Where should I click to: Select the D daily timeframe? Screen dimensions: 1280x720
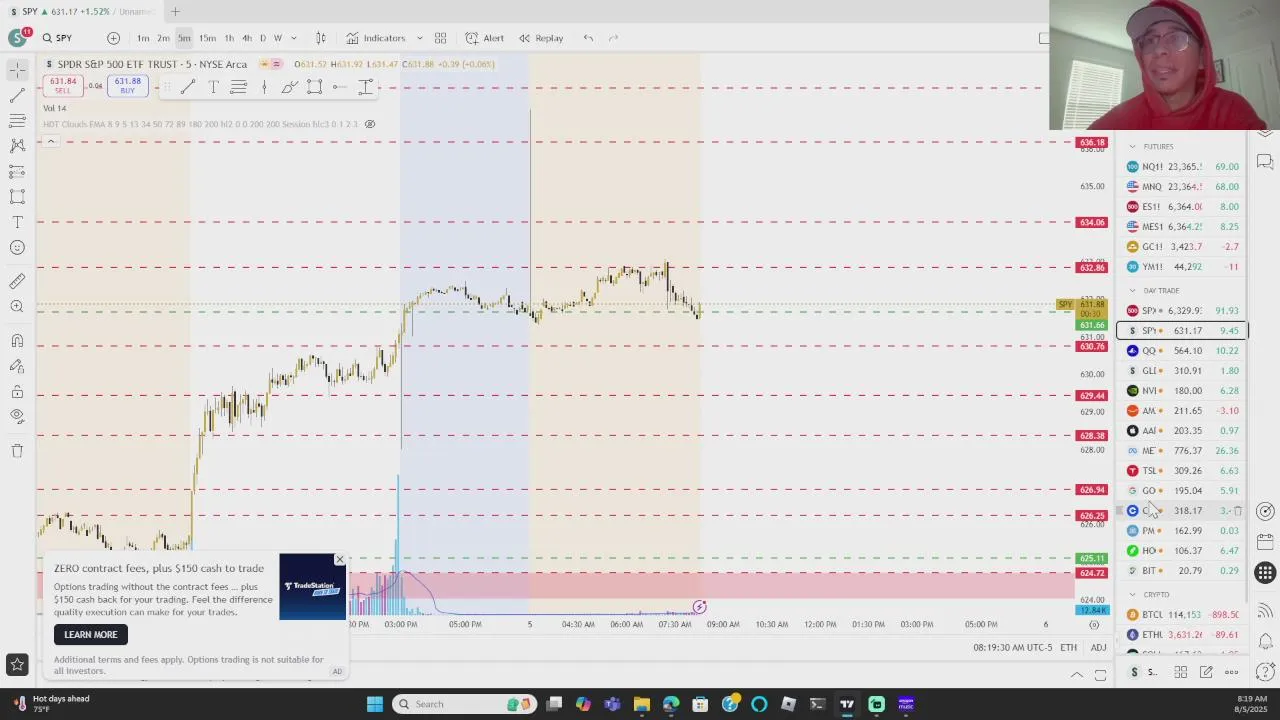tap(263, 38)
